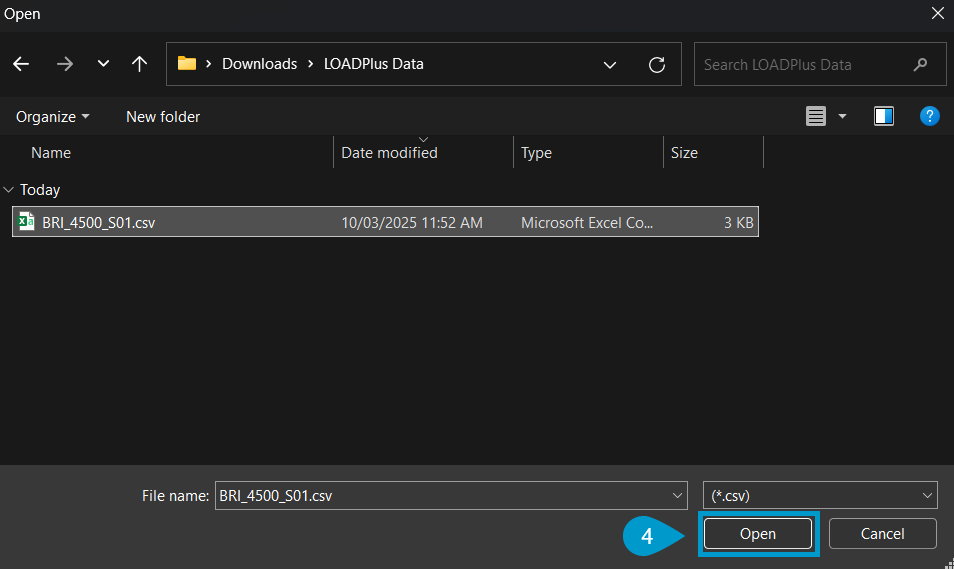Close the Open dialog window
The width and height of the screenshot is (954, 569).
[x=938, y=13]
